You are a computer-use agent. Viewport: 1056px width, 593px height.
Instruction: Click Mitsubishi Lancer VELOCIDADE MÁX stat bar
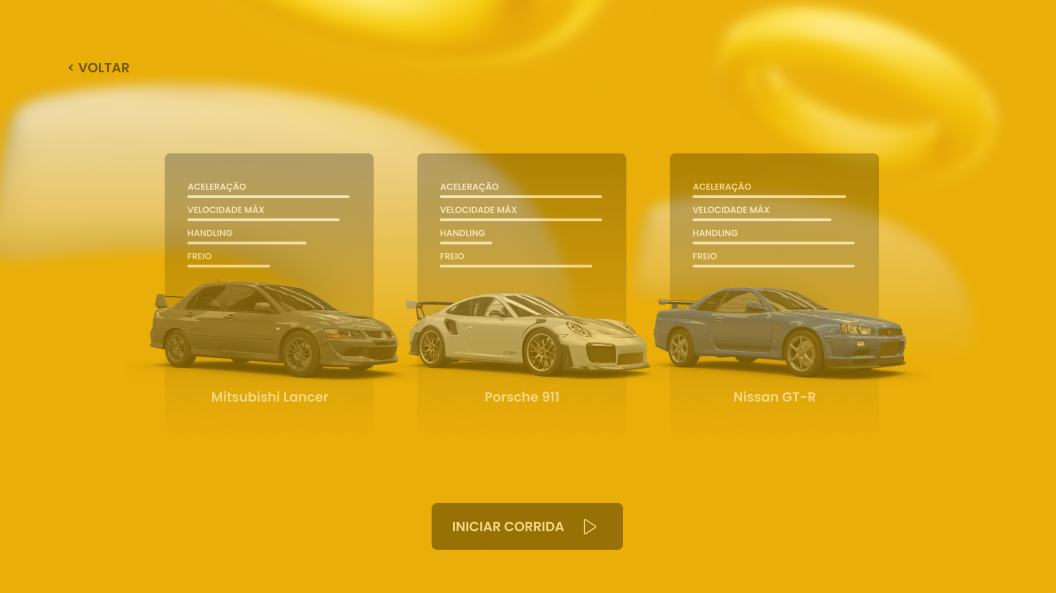[263, 219]
